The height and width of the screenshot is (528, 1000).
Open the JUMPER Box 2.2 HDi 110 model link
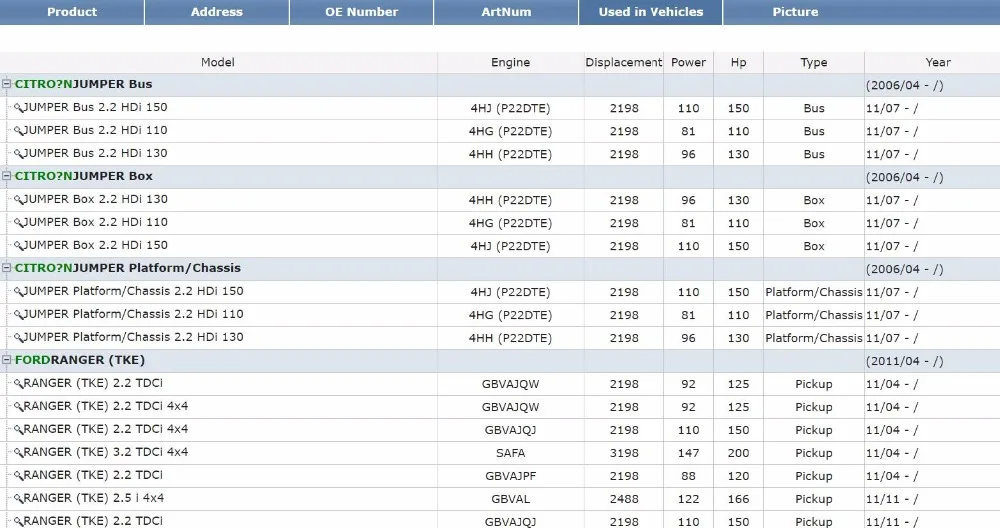click(96, 222)
